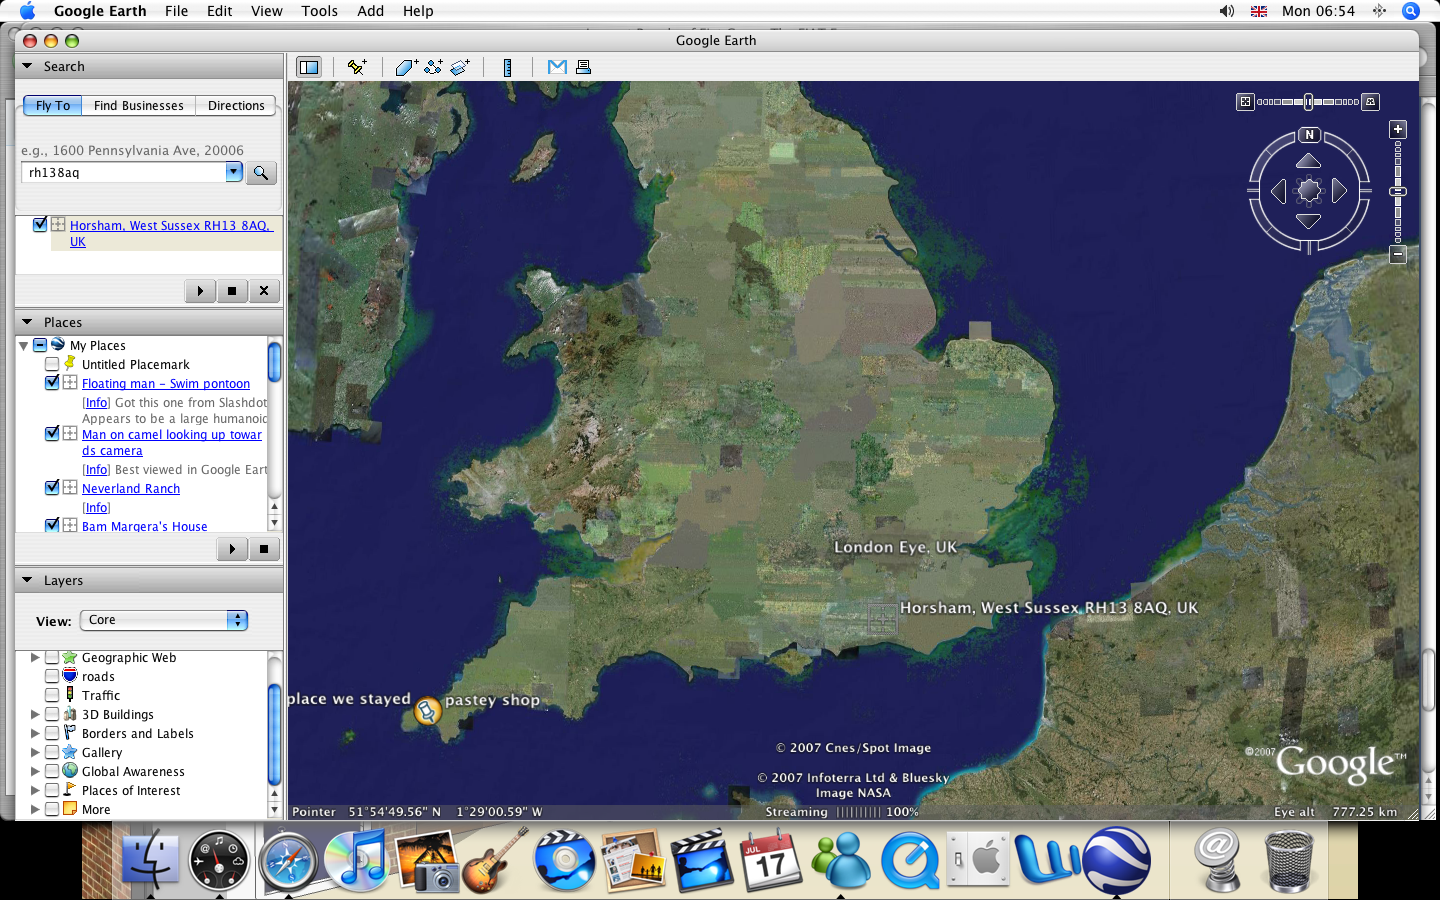Click play tour button in Search panel
Screen dimensions: 1440x900
pos(200,291)
